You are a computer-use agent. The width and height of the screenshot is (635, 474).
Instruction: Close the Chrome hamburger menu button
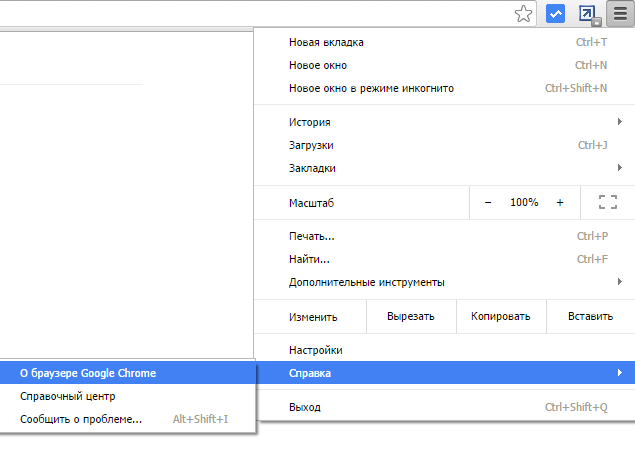point(620,13)
